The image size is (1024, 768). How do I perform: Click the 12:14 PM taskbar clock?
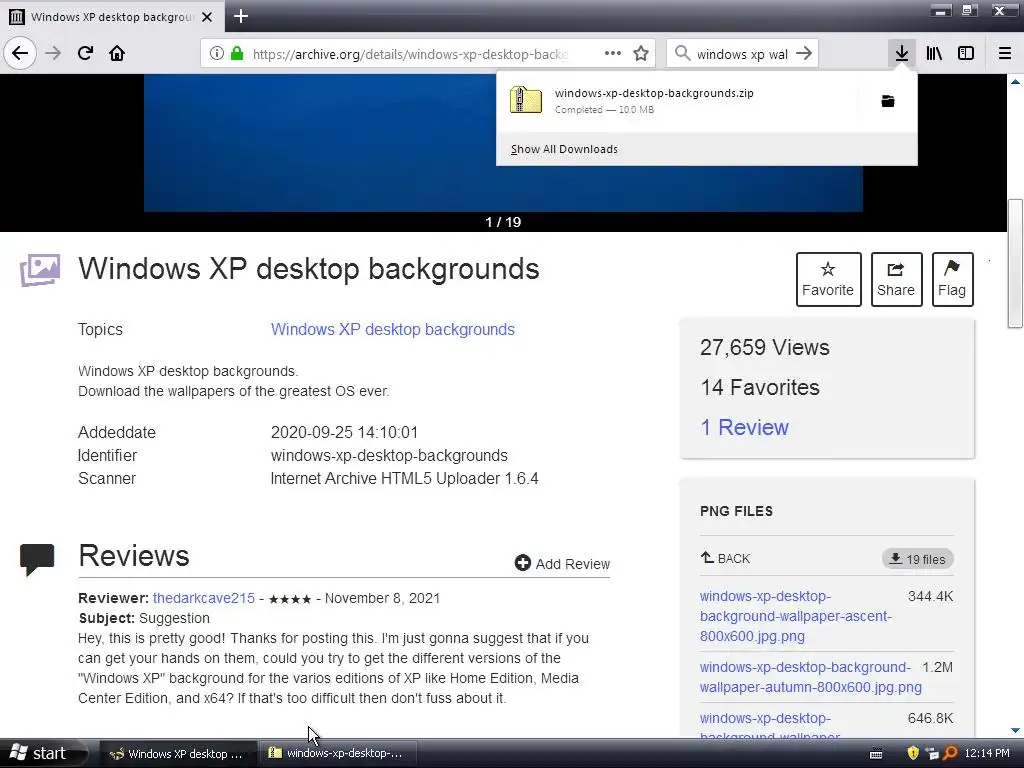(x=987, y=754)
